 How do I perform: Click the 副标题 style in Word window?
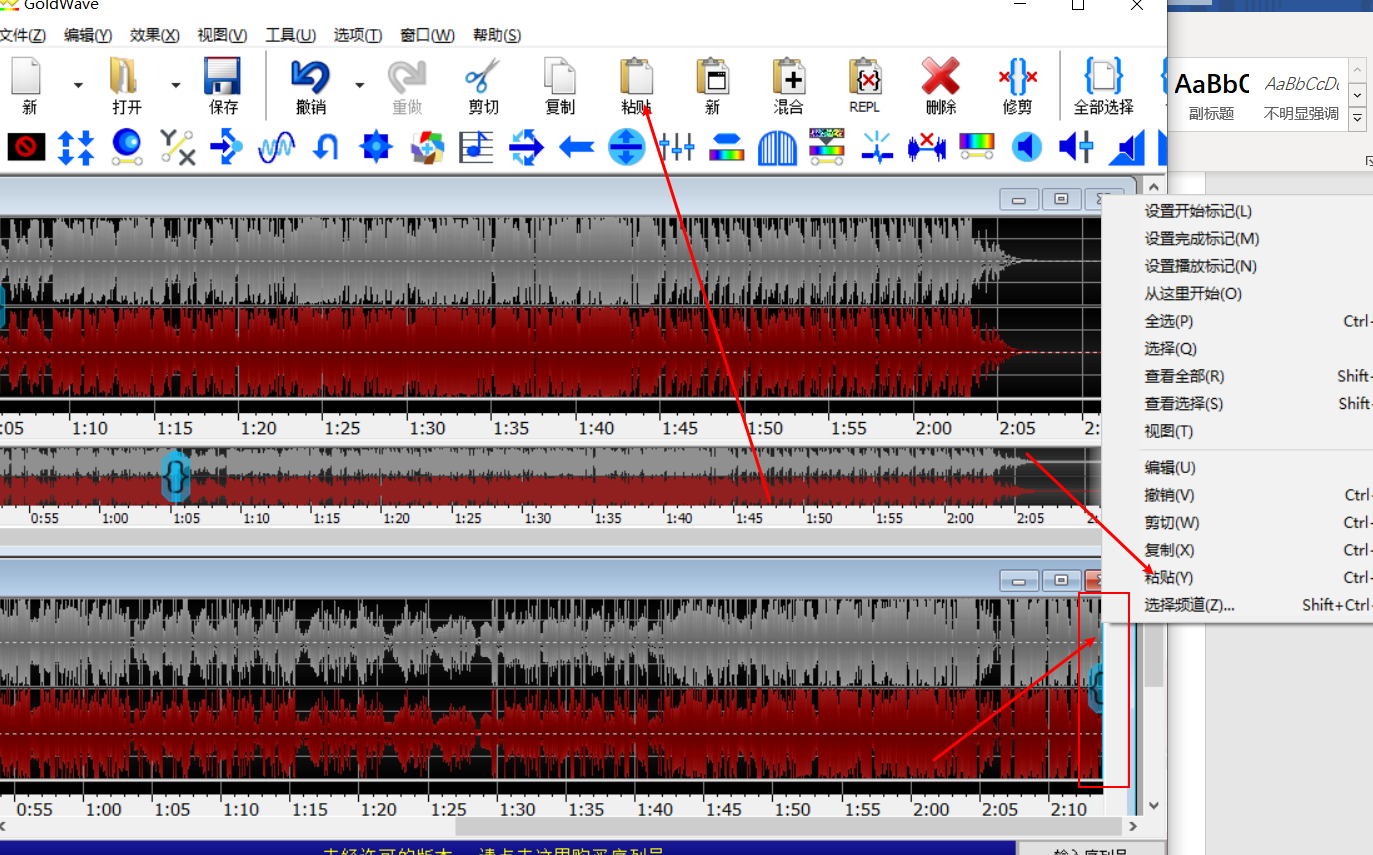pos(1211,95)
